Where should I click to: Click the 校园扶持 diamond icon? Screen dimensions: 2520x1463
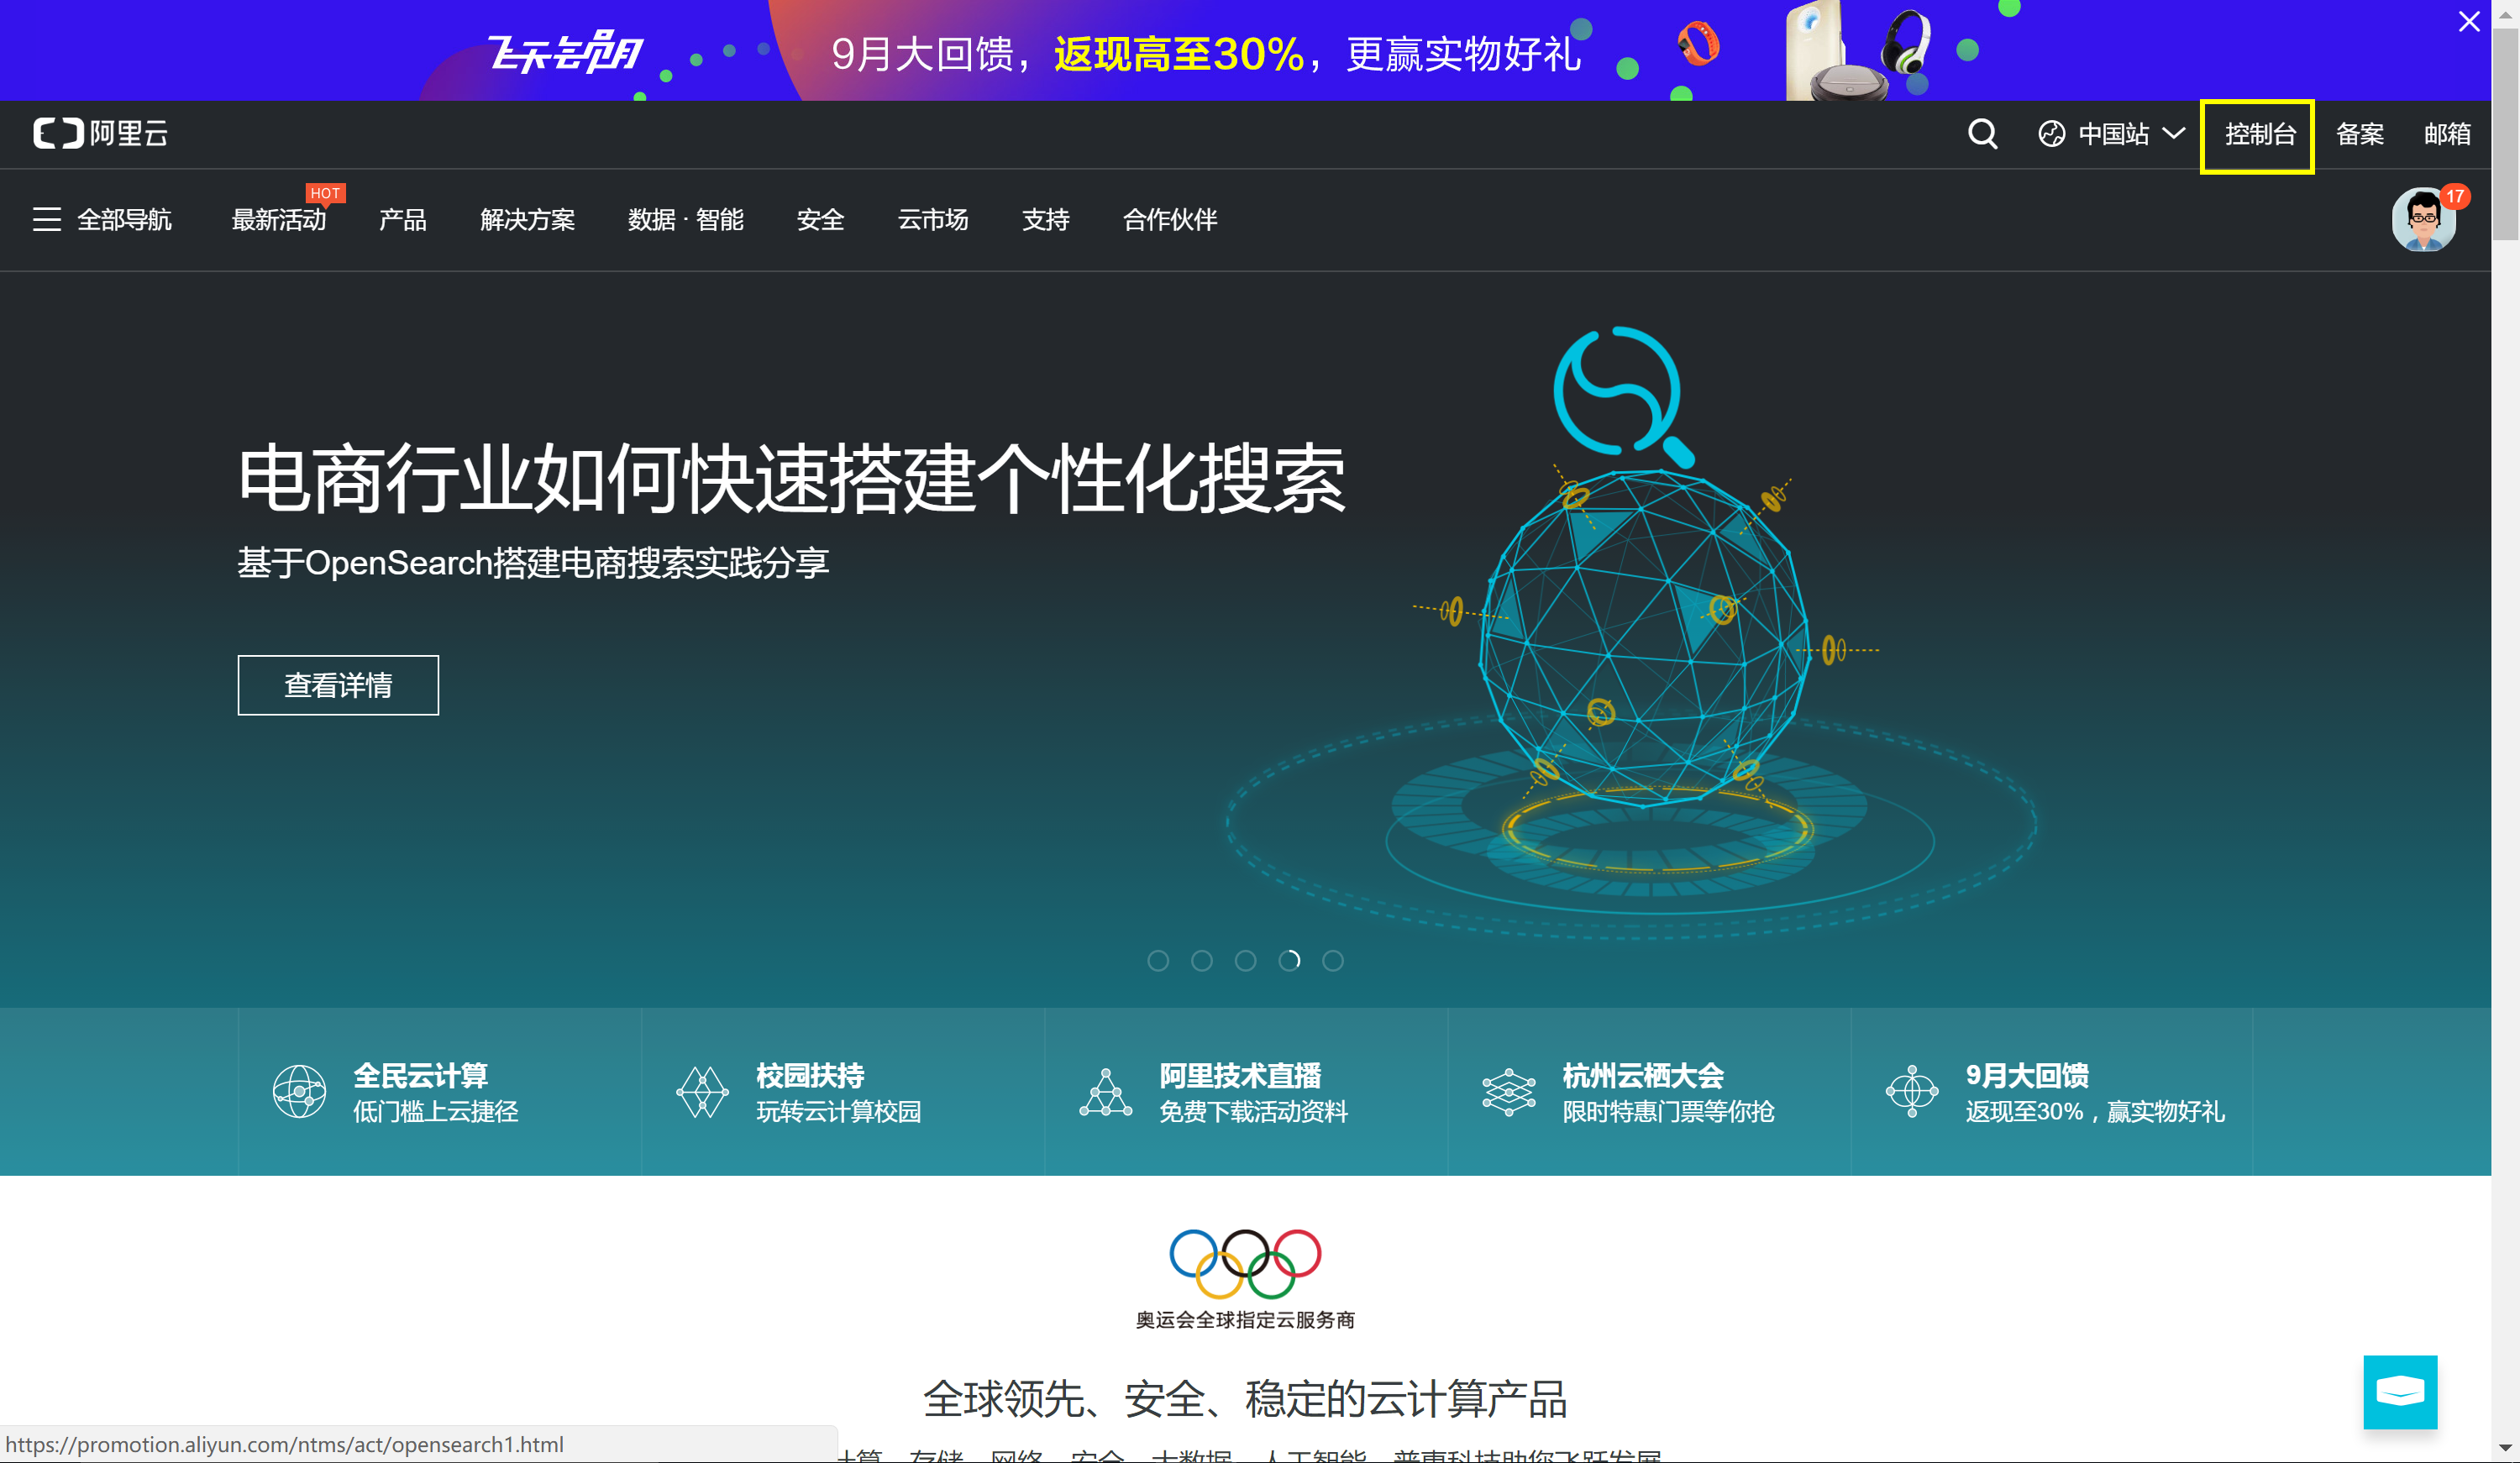pos(702,1092)
